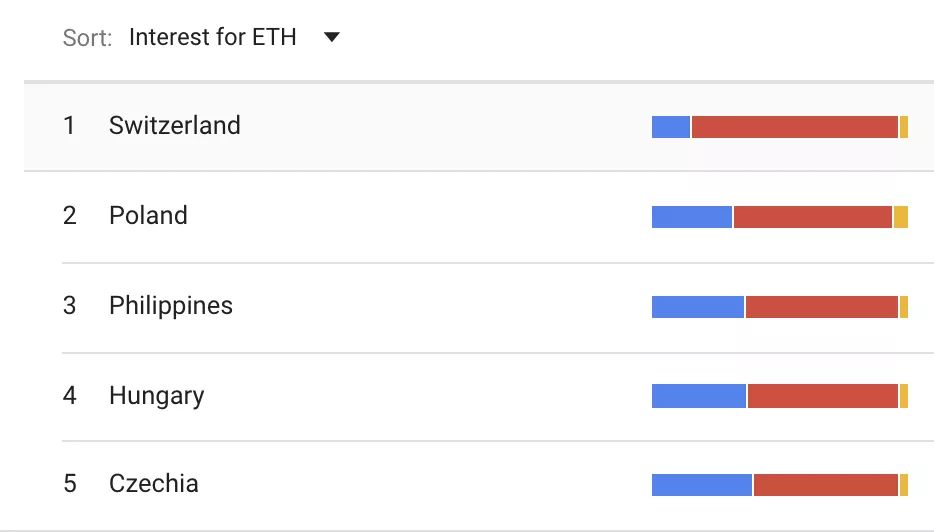The width and height of the screenshot is (934, 532).
Task: Click Hungary's blue bar segment
Action: coord(699,397)
